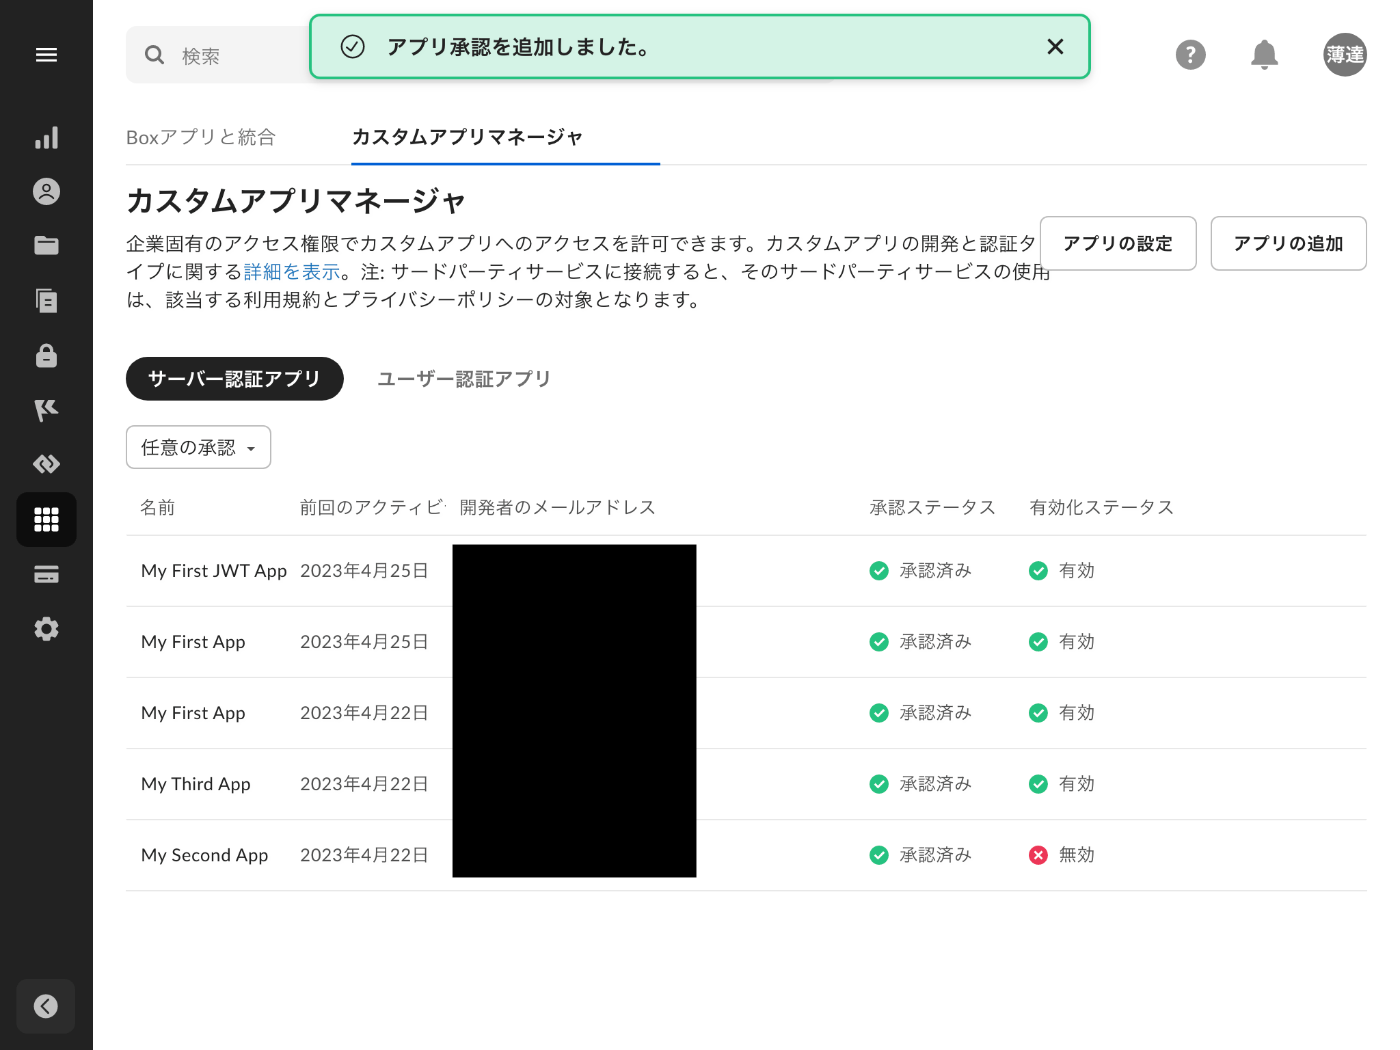Click the approved status icon for My First JWT App
Image resolution: width=1400 pixels, height=1050 pixels.
coord(879,571)
